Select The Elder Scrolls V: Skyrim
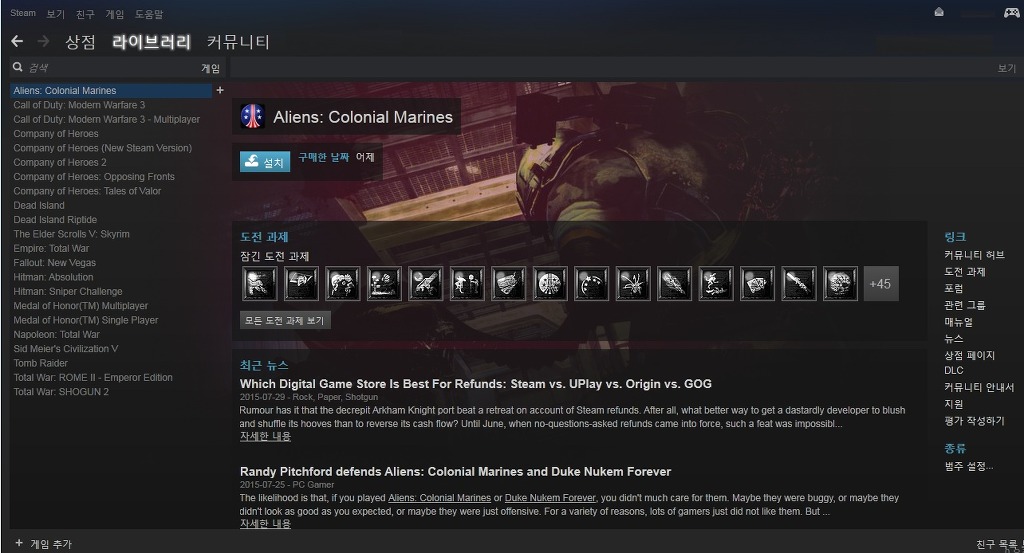1024x553 pixels. (x=71, y=234)
